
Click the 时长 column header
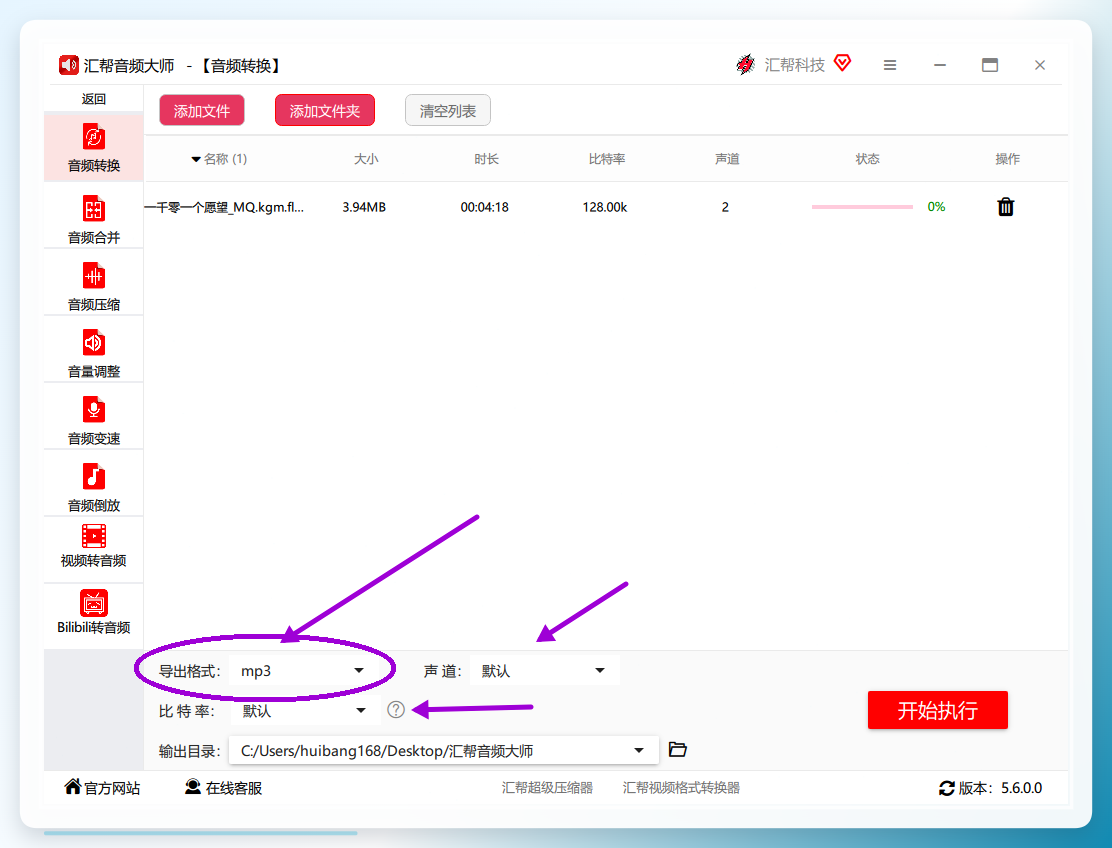point(486,159)
